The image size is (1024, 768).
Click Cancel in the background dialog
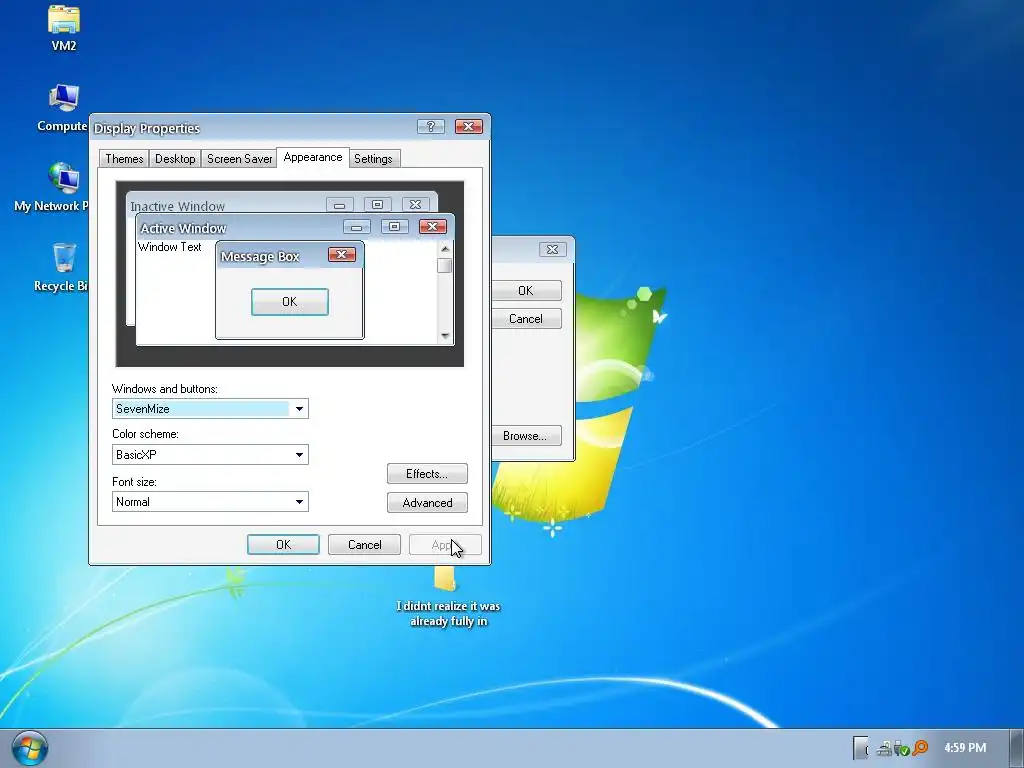click(x=526, y=319)
